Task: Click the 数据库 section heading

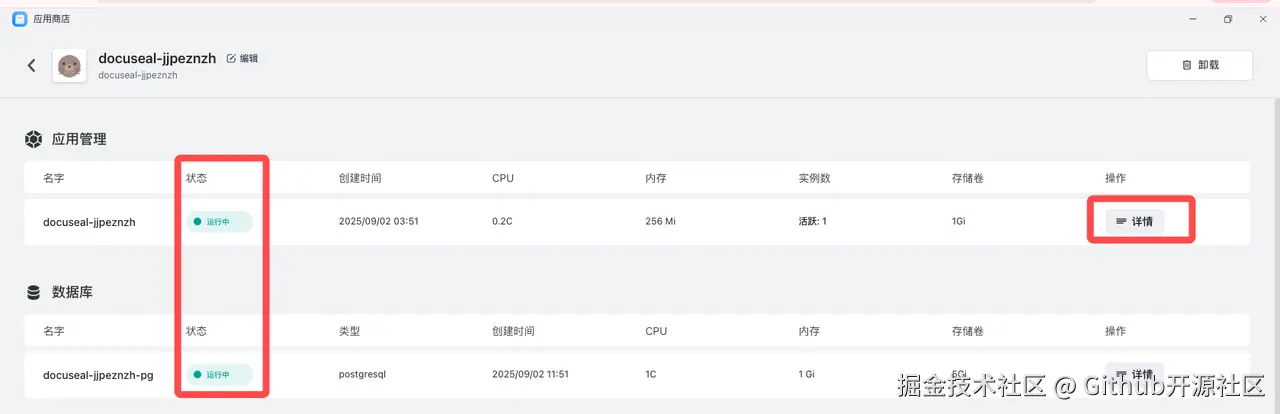Action: tap(72, 292)
